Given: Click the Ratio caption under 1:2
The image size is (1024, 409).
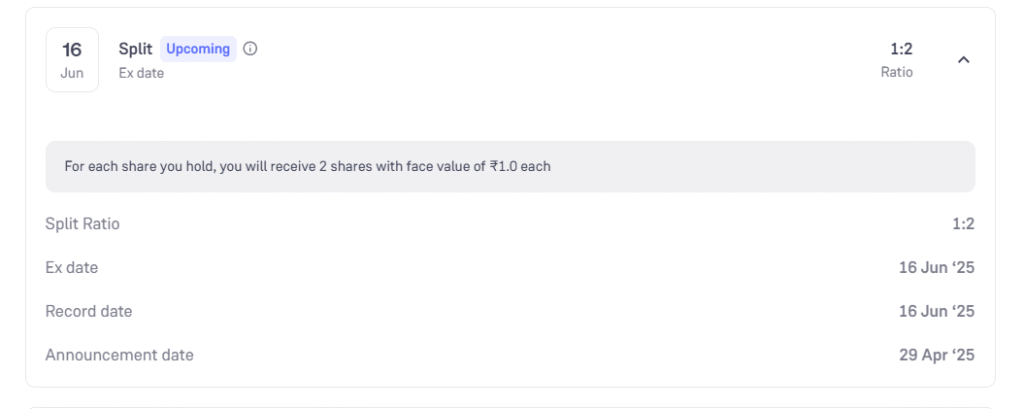Looking at the screenshot, I should click(x=897, y=73).
